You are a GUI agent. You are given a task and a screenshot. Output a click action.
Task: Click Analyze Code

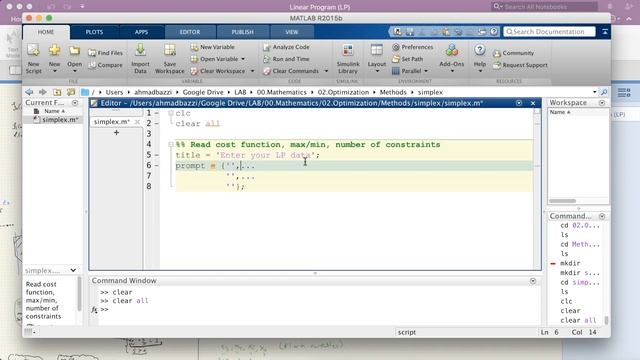[286, 47]
